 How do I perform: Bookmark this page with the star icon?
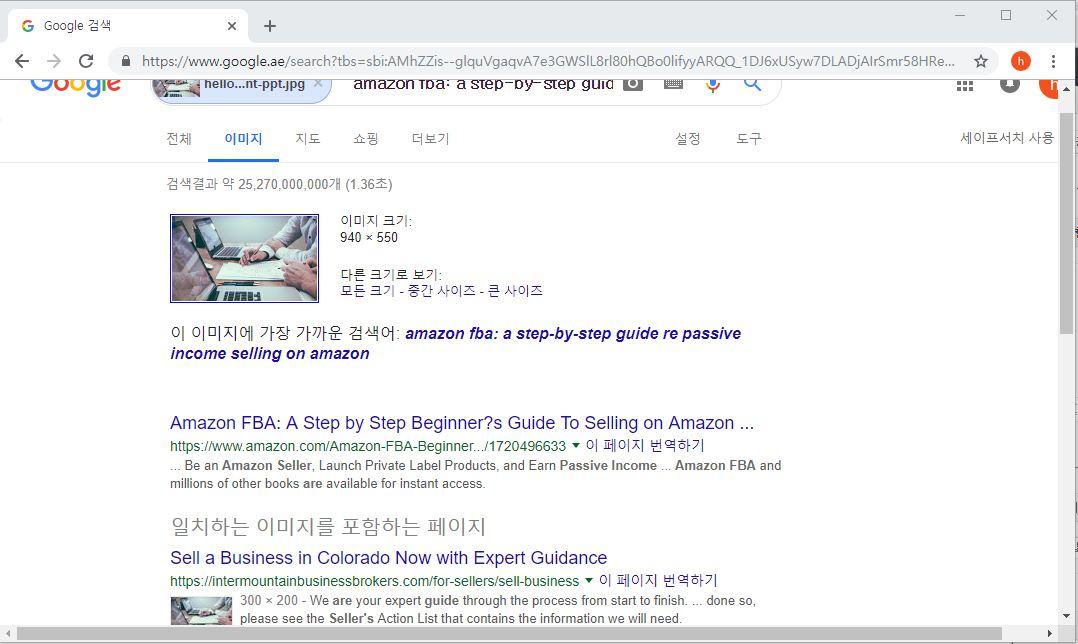pos(981,61)
